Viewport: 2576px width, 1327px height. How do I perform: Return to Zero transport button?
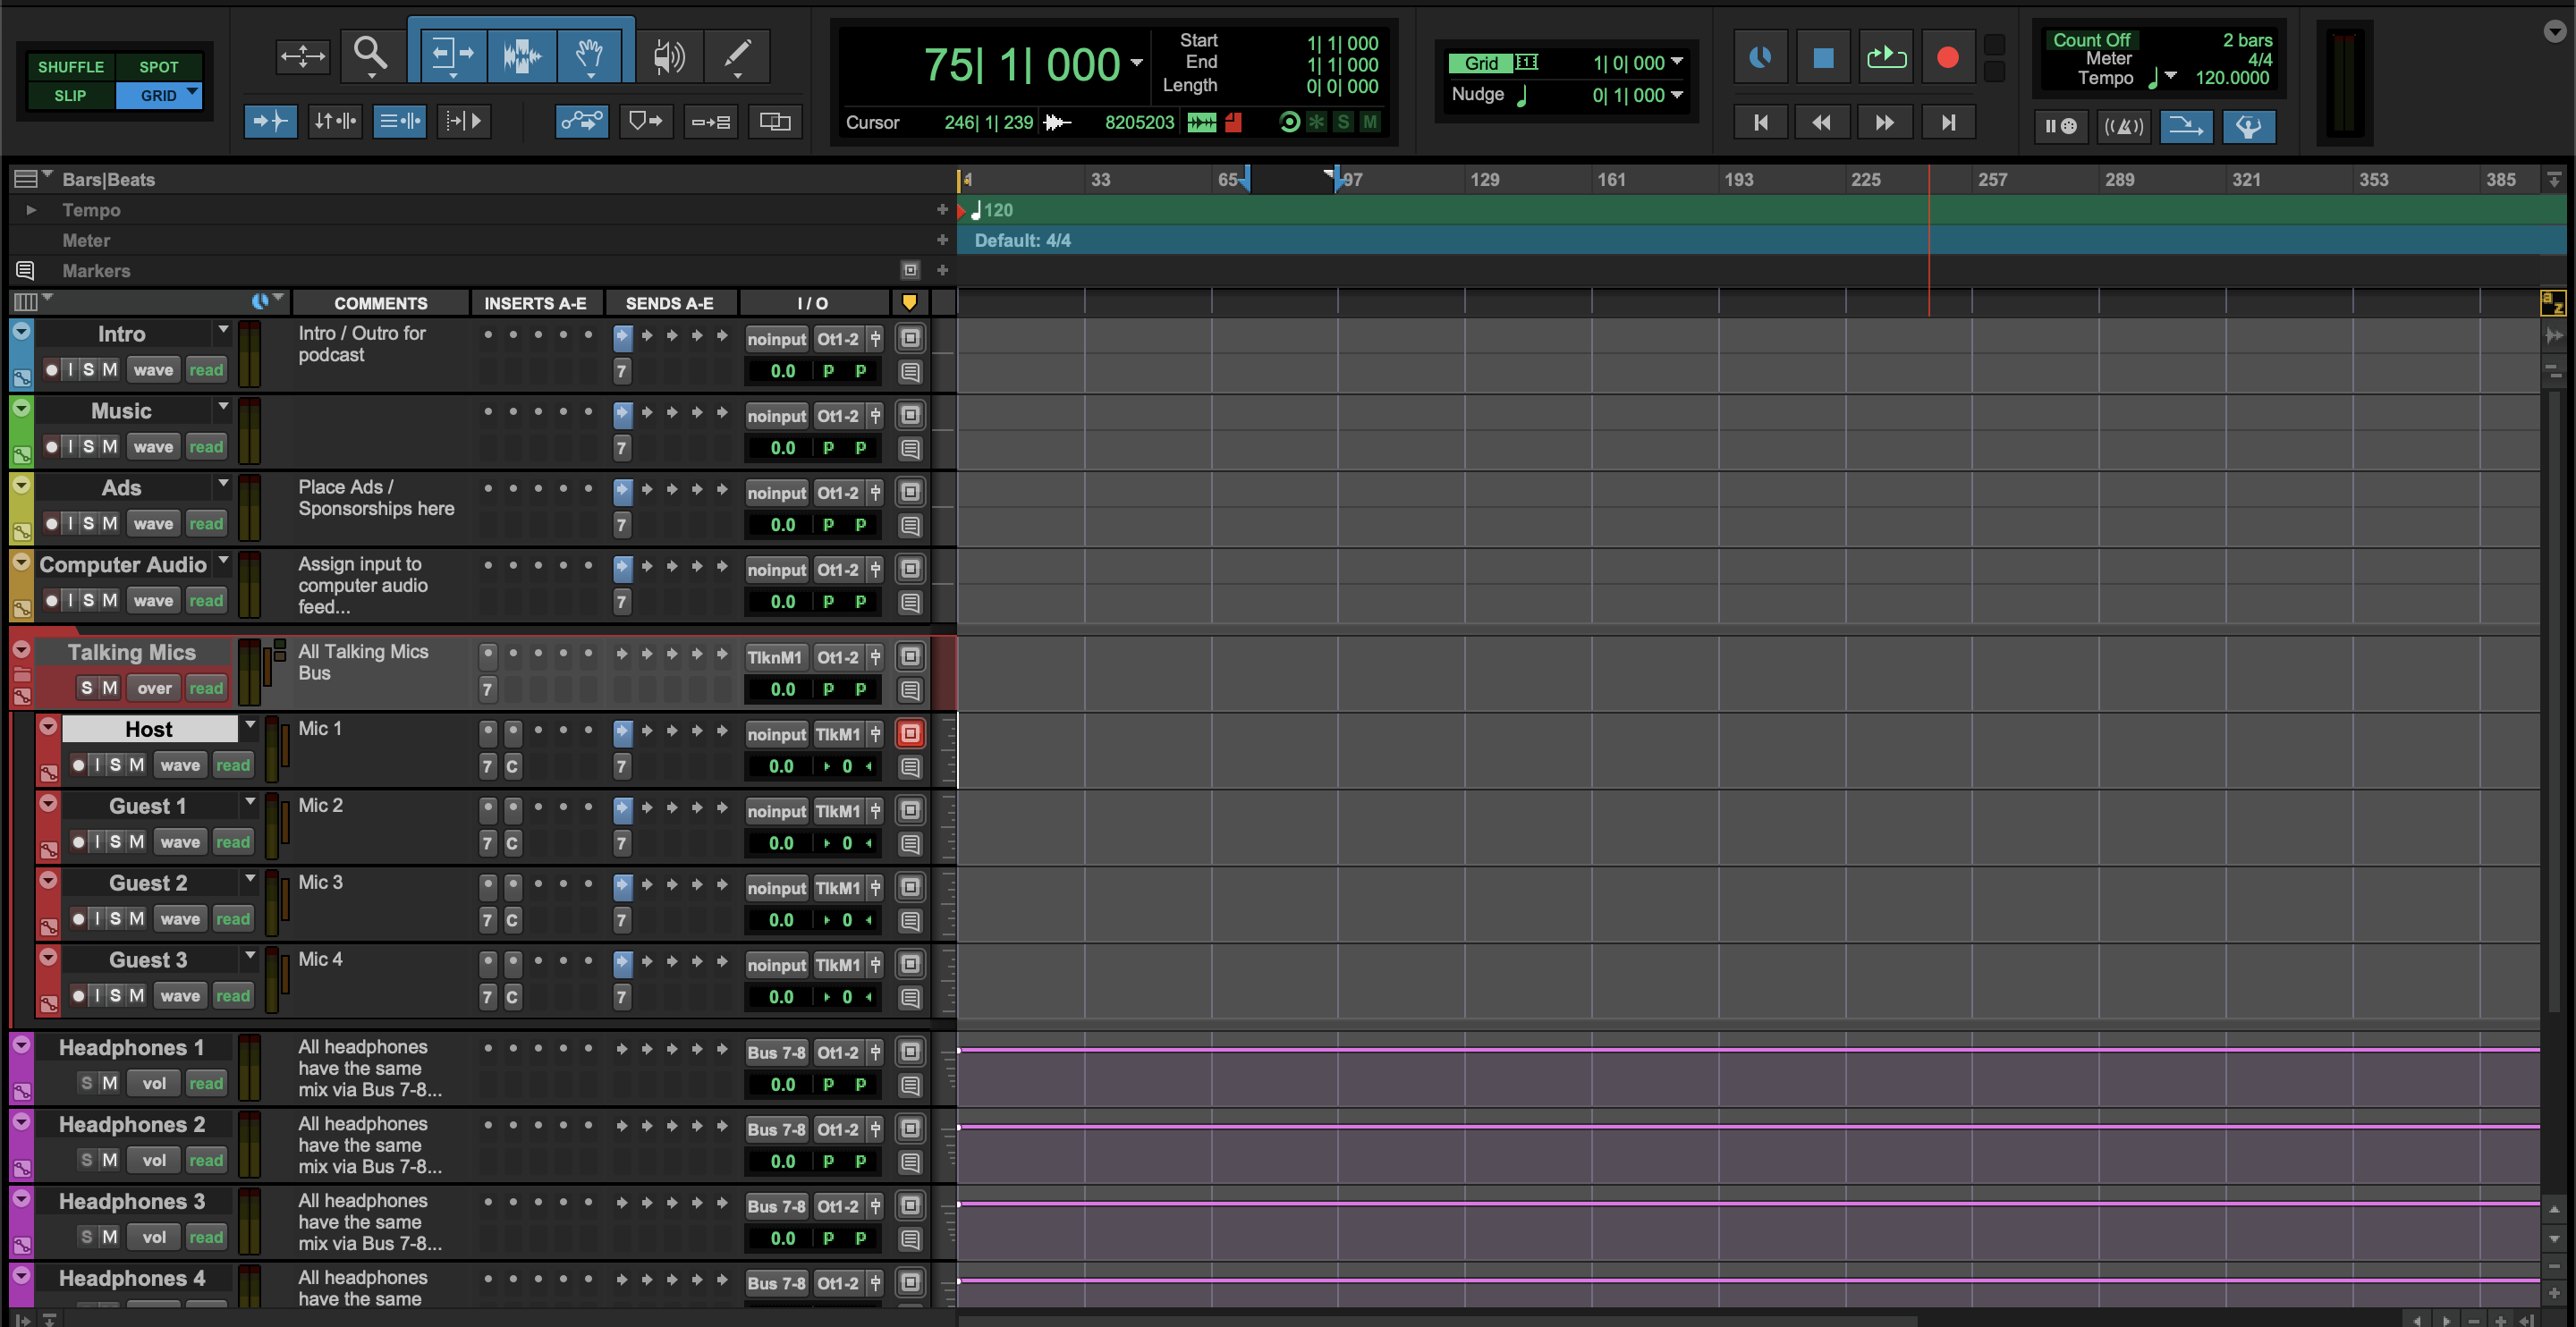tap(1761, 122)
